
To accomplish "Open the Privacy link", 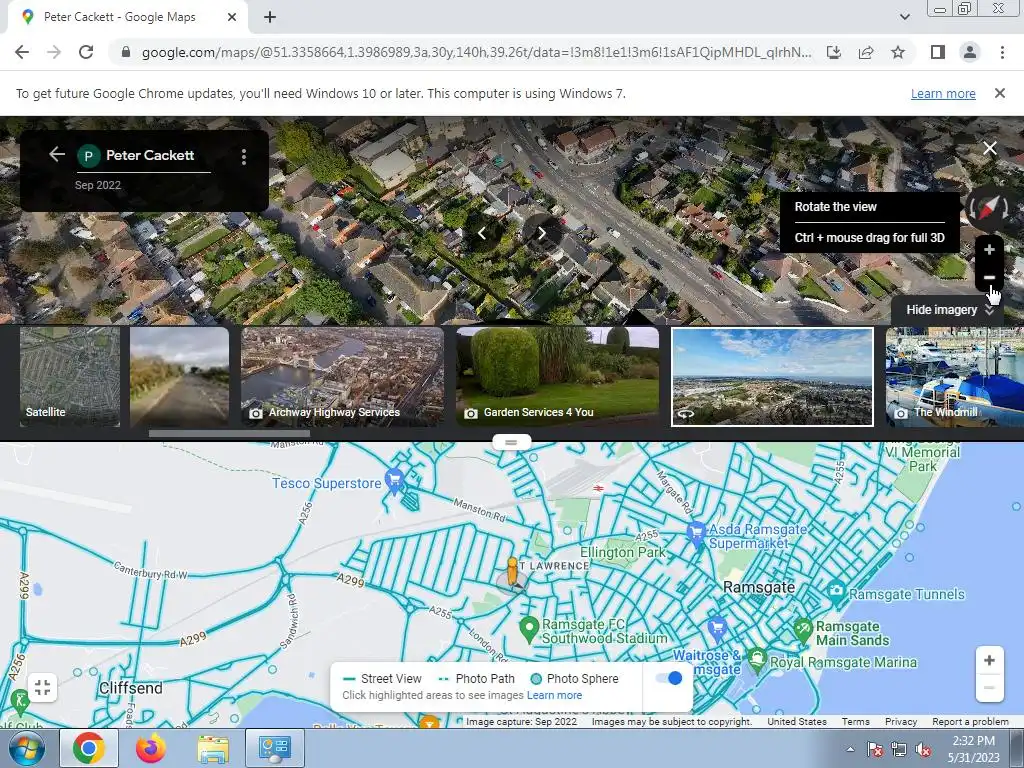I will point(901,722).
